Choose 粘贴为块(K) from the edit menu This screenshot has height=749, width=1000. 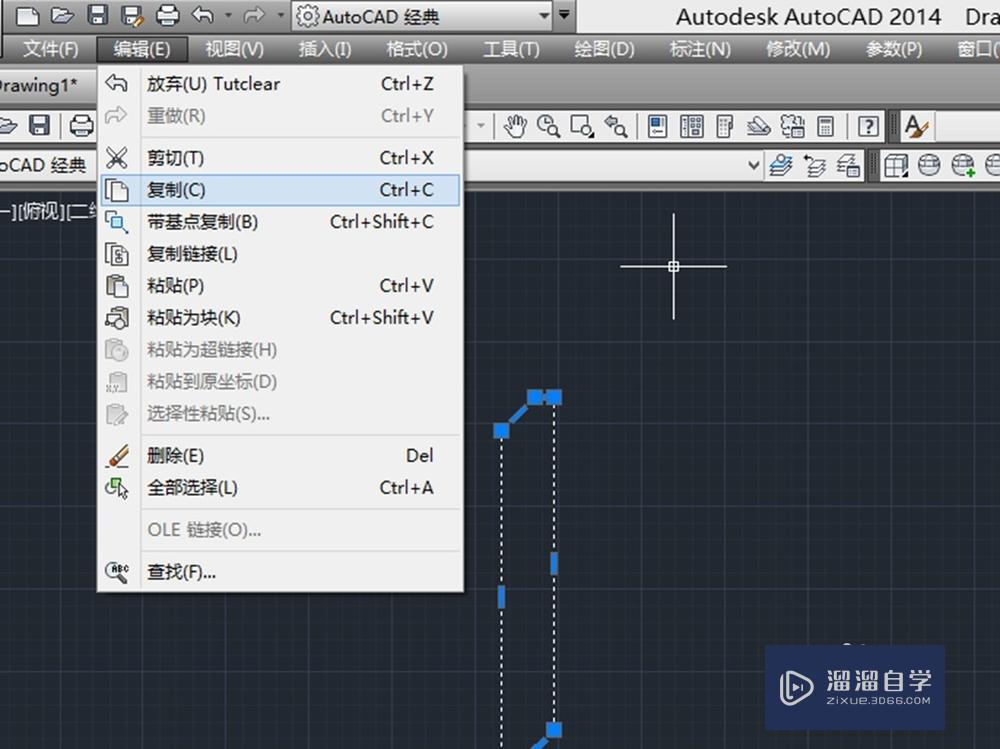[x=280, y=318]
